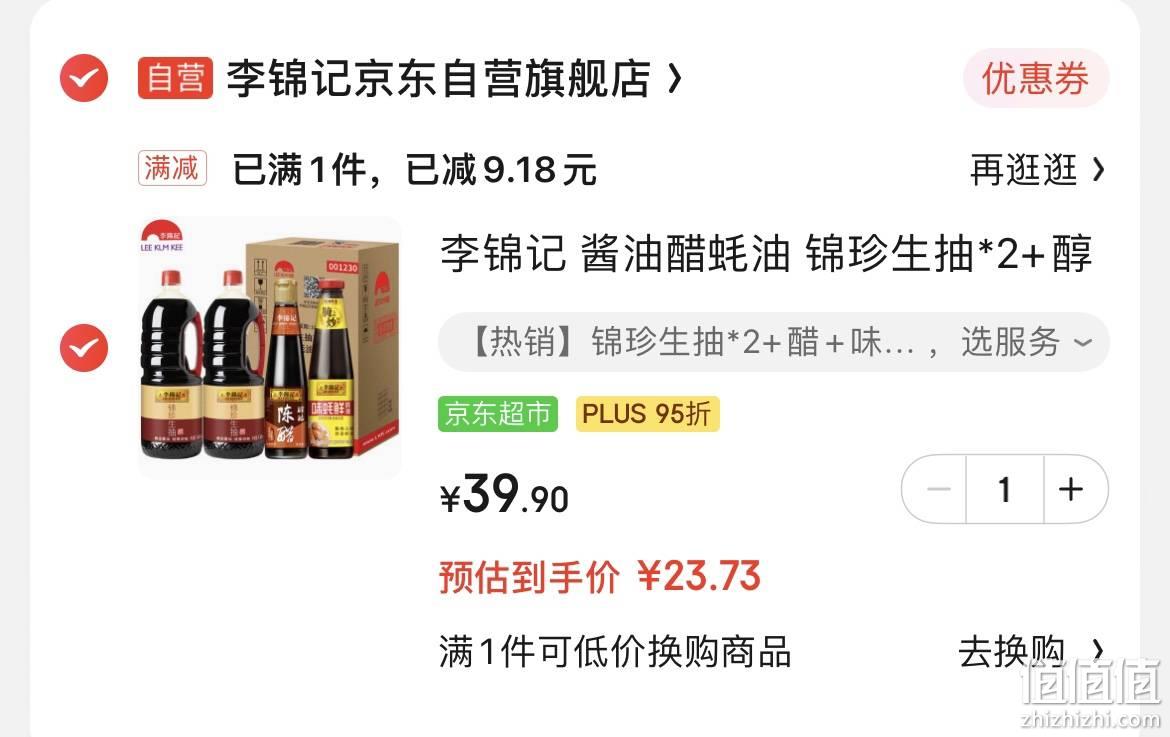The image size is (1170, 737).
Task: Tap the 满减 promotion tag
Action: click(172, 168)
